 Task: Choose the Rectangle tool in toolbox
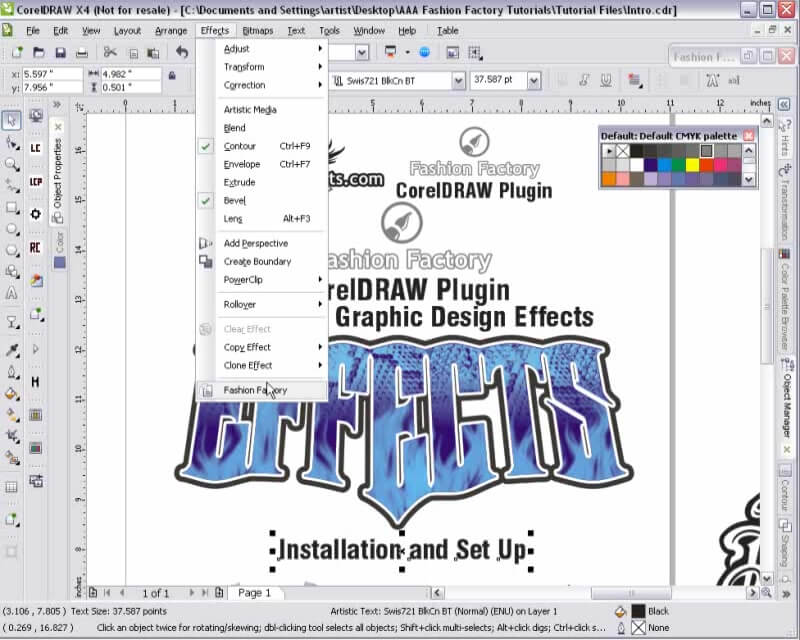click(12, 208)
